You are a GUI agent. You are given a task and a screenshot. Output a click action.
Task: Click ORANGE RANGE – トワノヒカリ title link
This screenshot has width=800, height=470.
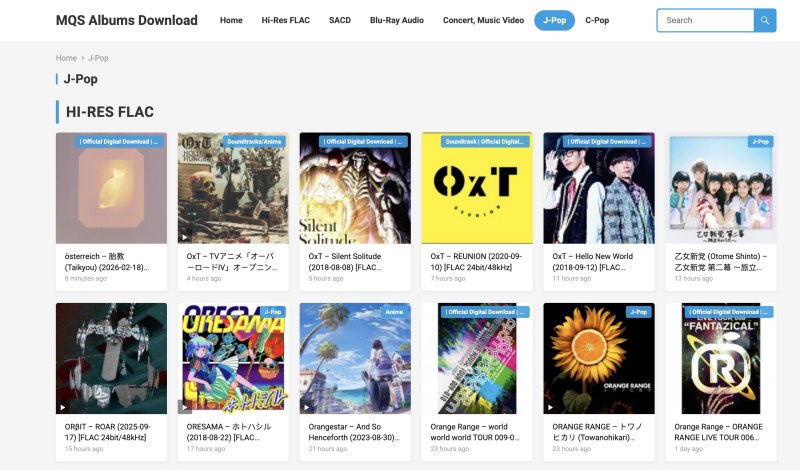point(597,432)
